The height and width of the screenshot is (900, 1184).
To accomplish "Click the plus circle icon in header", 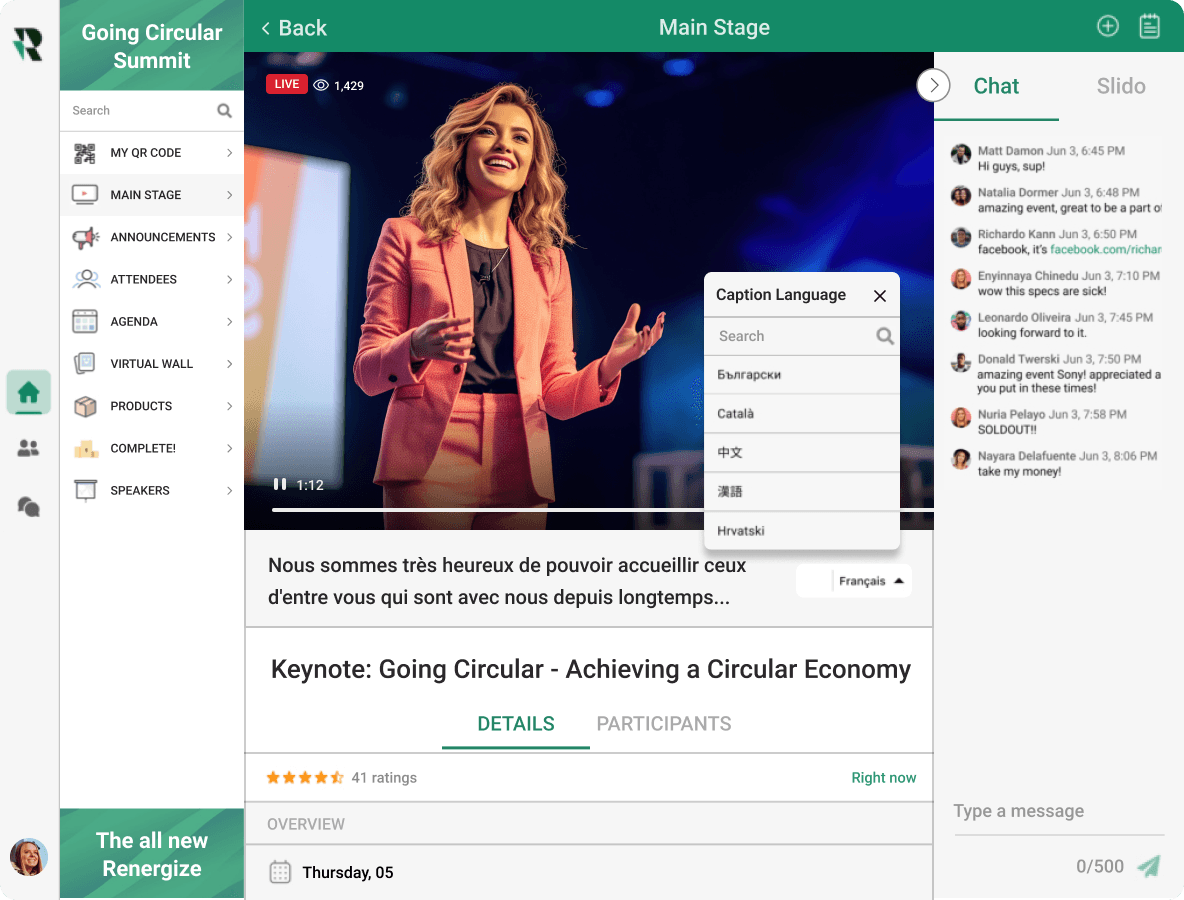I will coord(1108,26).
